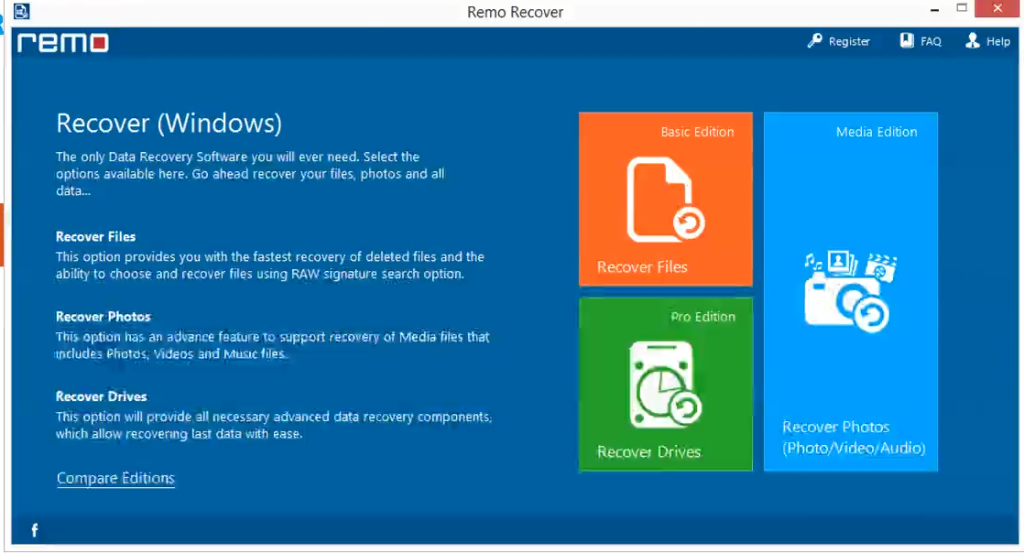Minimize the Remo Recover window

[934, 10]
